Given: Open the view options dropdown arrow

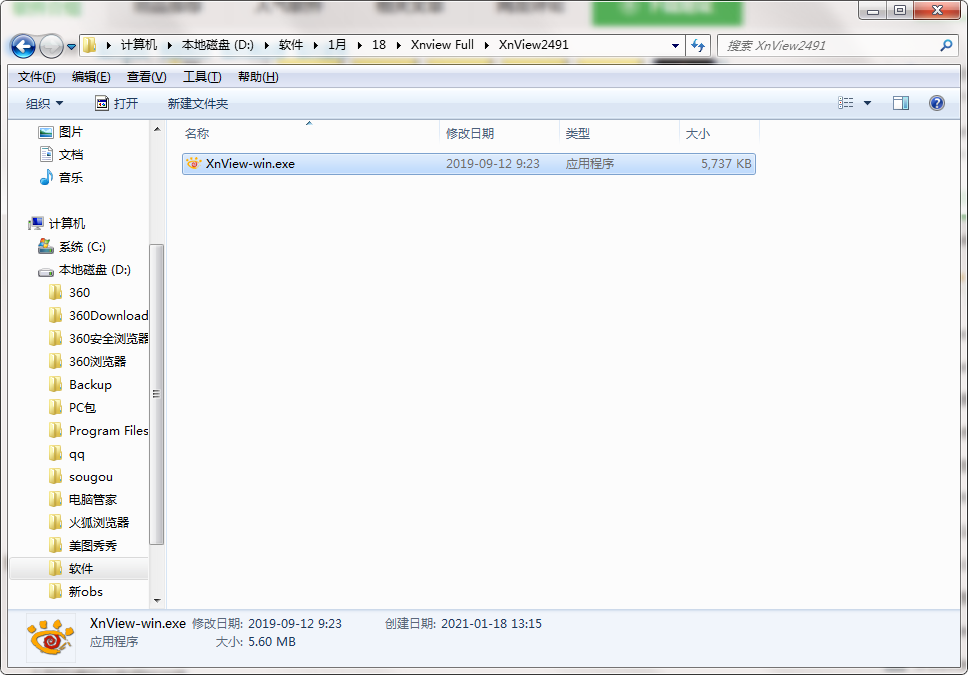Looking at the screenshot, I should 867,103.
